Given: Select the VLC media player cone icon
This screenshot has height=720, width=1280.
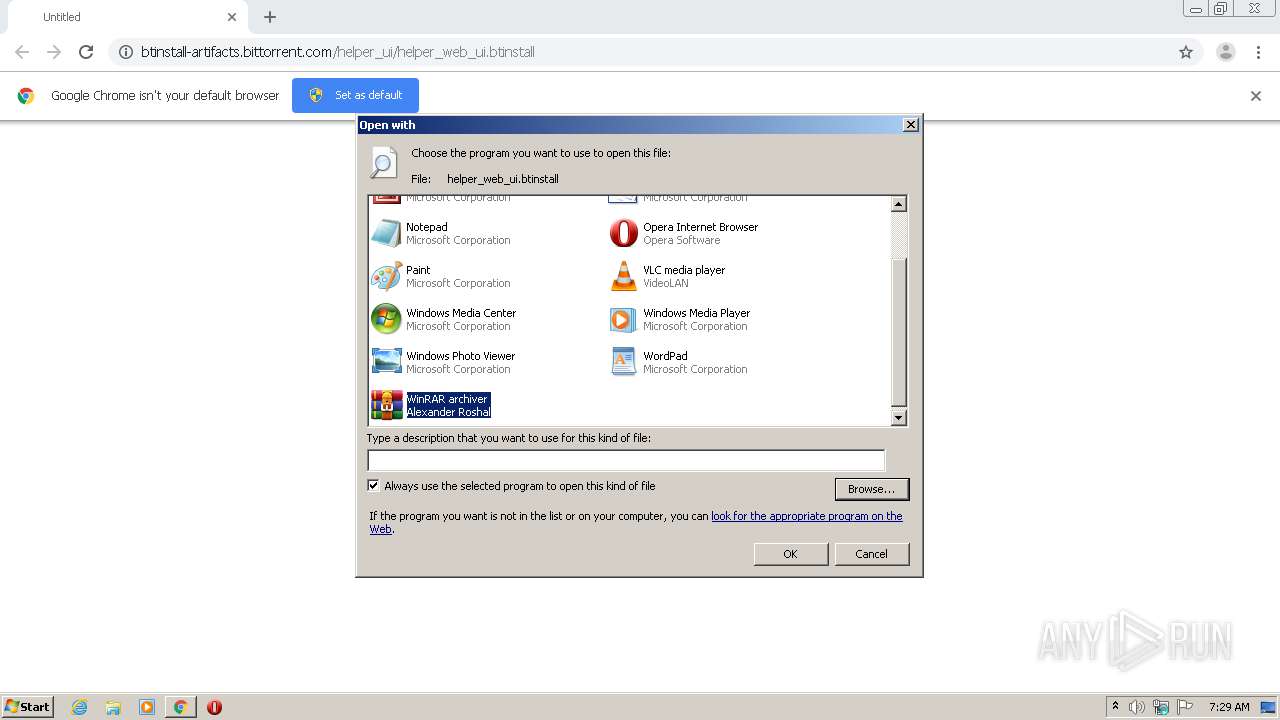Looking at the screenshot, I should [623, 276].
